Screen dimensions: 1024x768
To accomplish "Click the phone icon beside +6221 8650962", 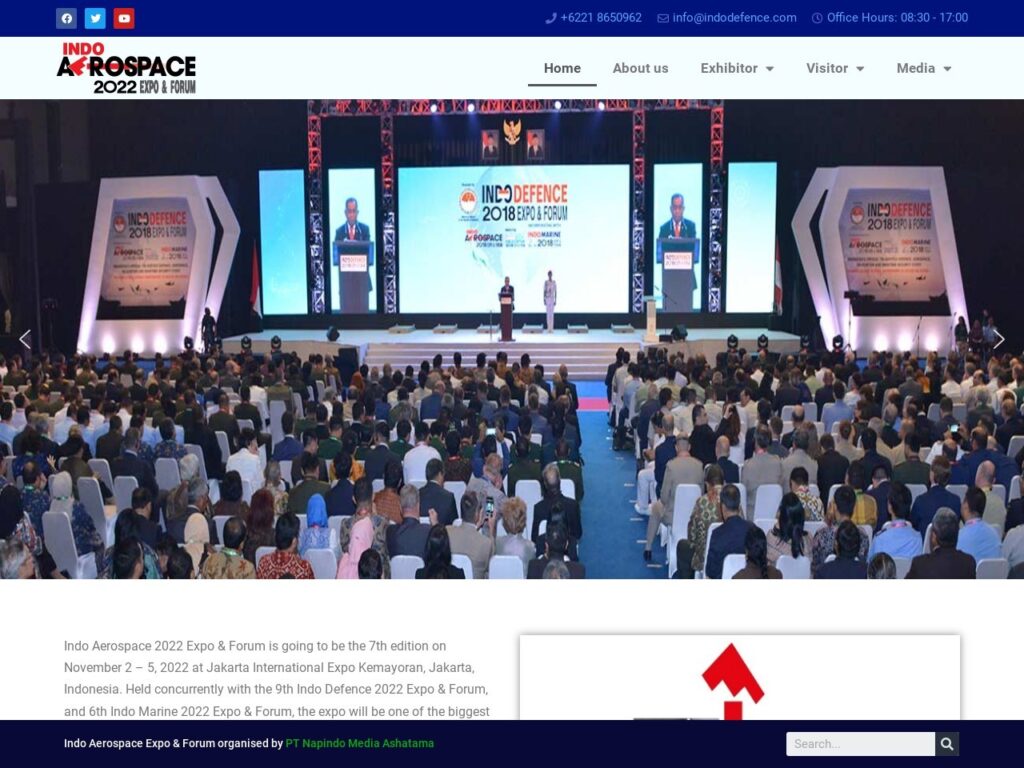I will pos(551,18).
